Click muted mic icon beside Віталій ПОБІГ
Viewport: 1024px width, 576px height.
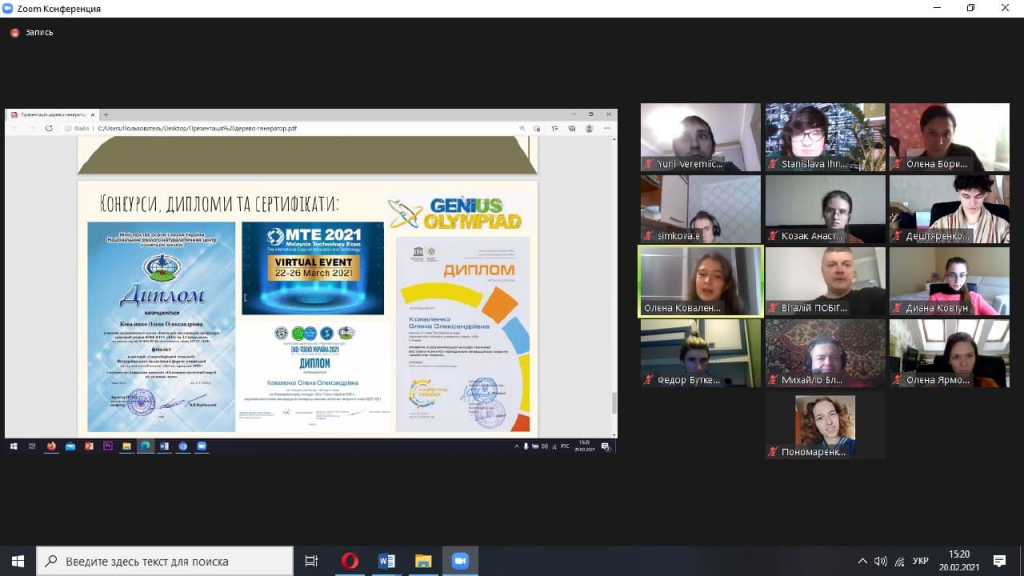pos(773,308)
